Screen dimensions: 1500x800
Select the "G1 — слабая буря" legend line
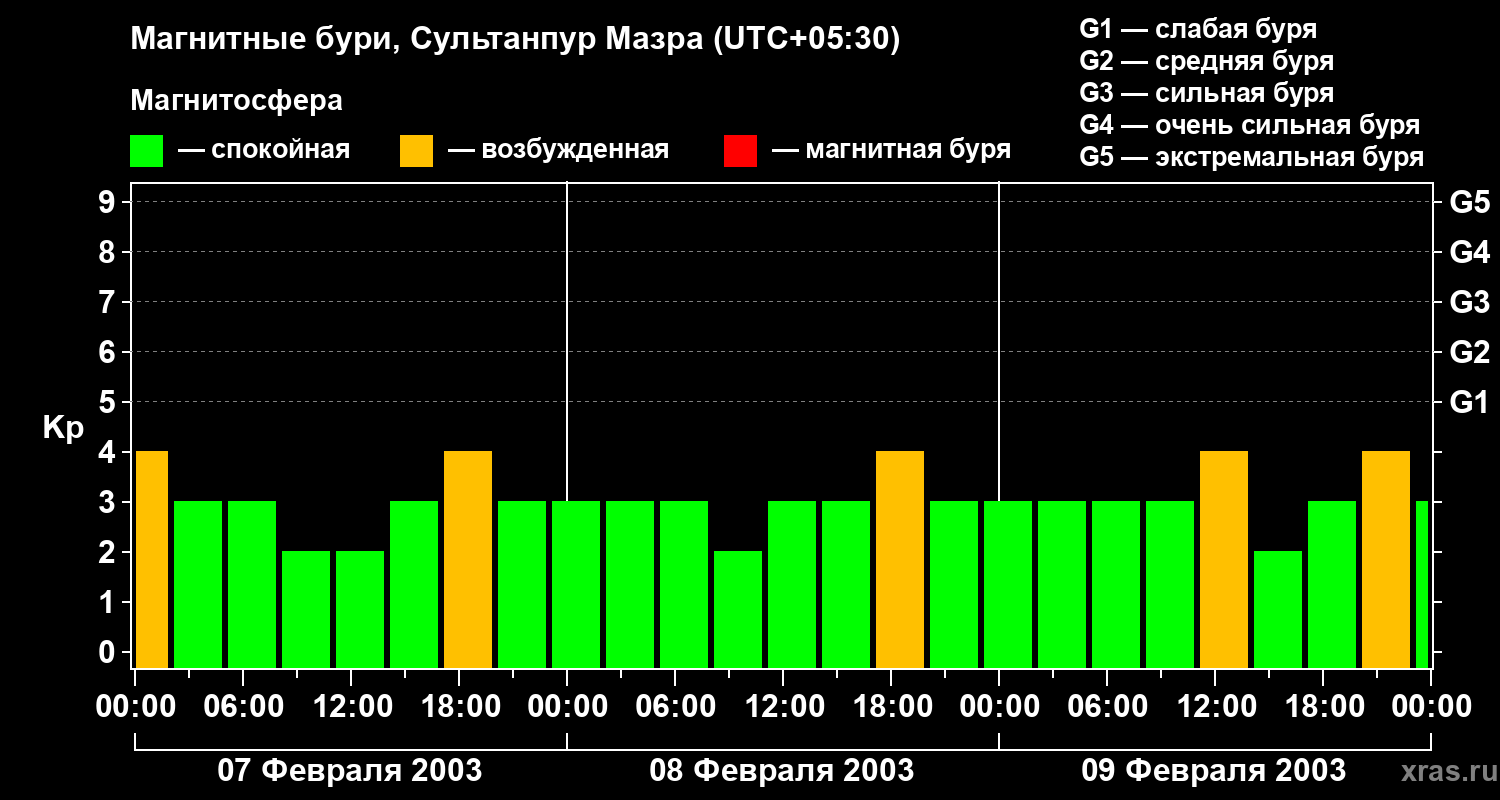[1198, 28]
